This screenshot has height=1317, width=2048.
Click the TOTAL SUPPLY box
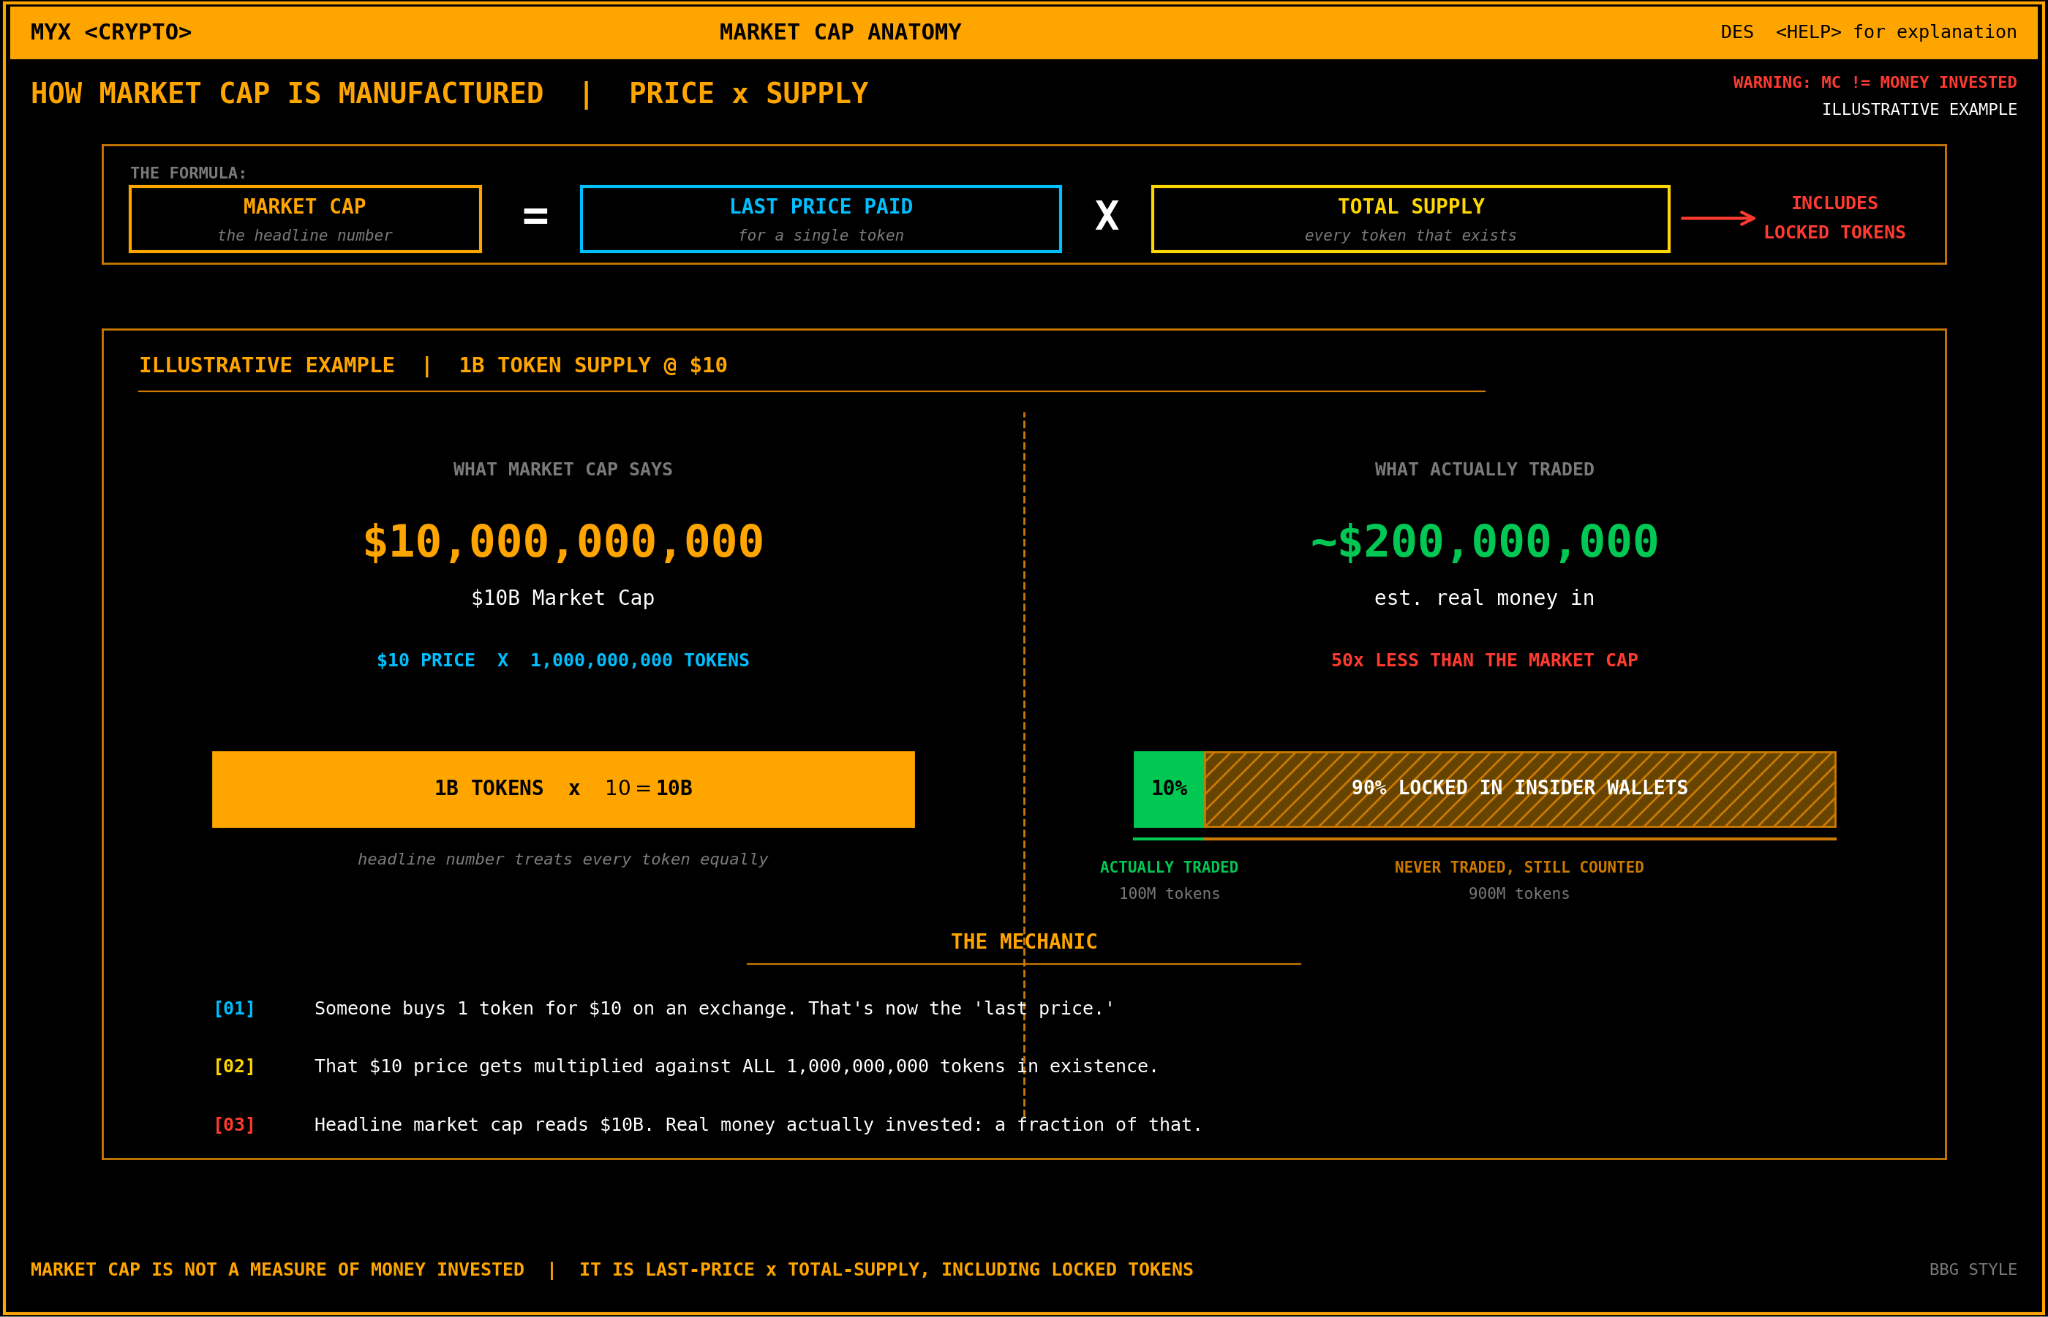pyautogui.click(x=1410, y=219)
